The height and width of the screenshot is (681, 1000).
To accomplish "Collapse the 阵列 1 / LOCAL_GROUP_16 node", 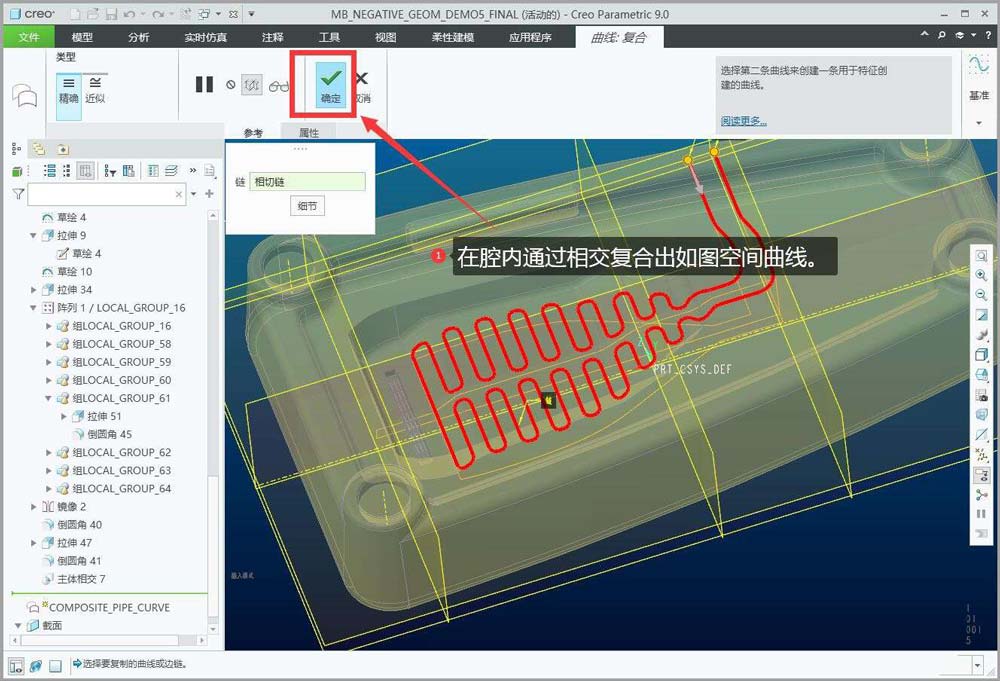I will click(x=33, y=308).
